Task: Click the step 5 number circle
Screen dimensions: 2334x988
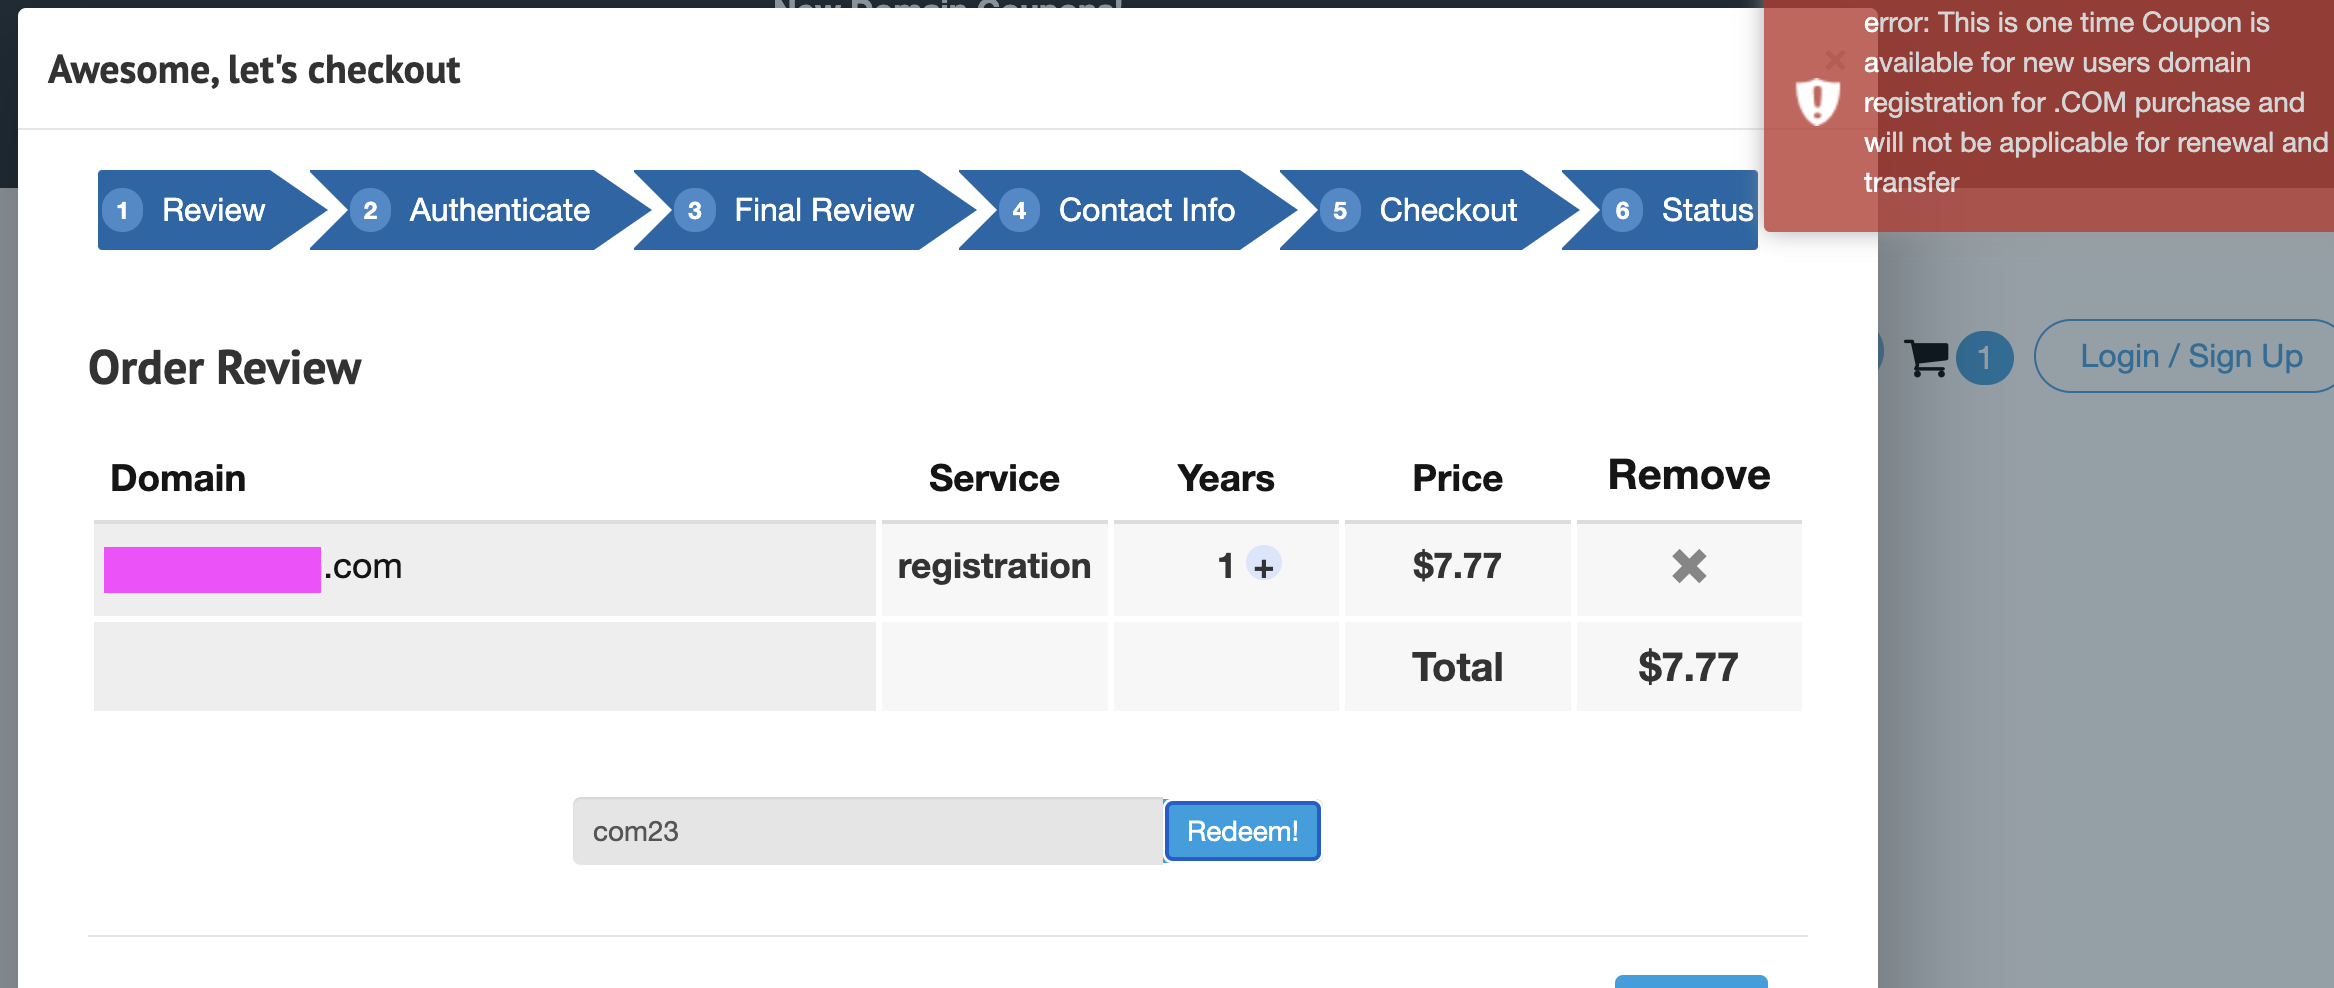Action: tap(1340, 211)
